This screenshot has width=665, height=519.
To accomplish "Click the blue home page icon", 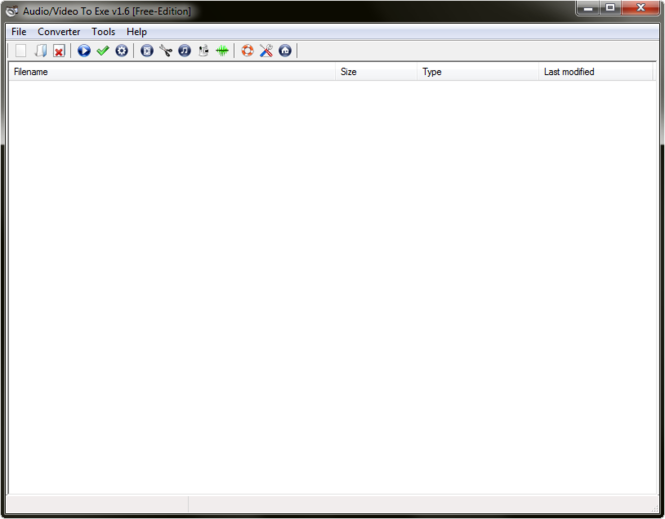I will [x=285, y=51].
